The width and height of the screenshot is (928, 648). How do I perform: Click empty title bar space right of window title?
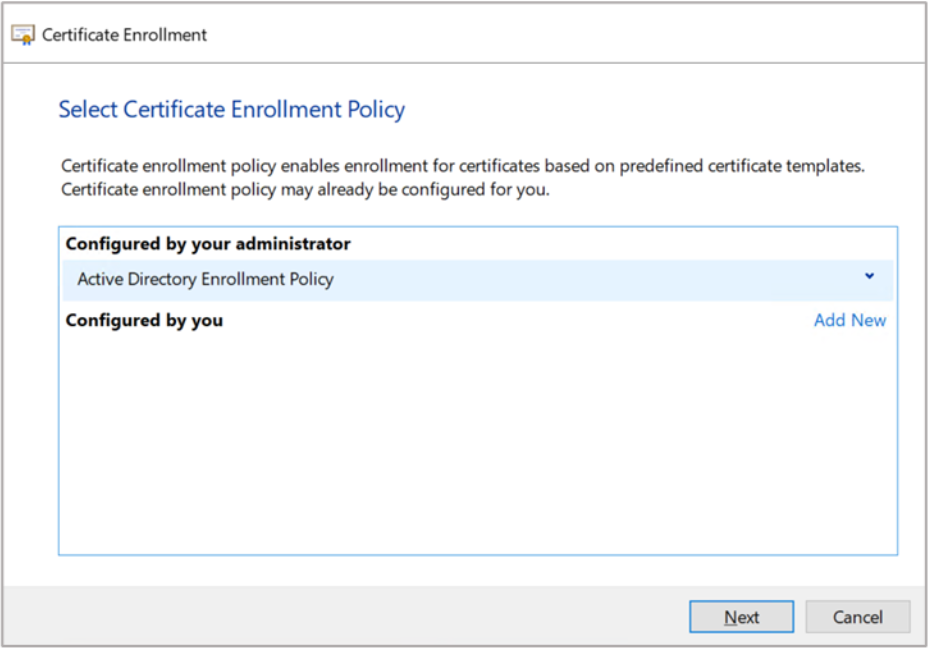coord(560,35)
